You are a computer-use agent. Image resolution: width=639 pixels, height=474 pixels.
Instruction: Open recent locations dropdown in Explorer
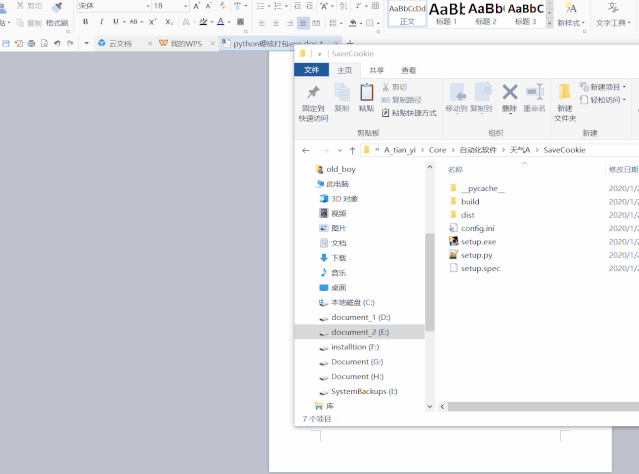[339, 150]
